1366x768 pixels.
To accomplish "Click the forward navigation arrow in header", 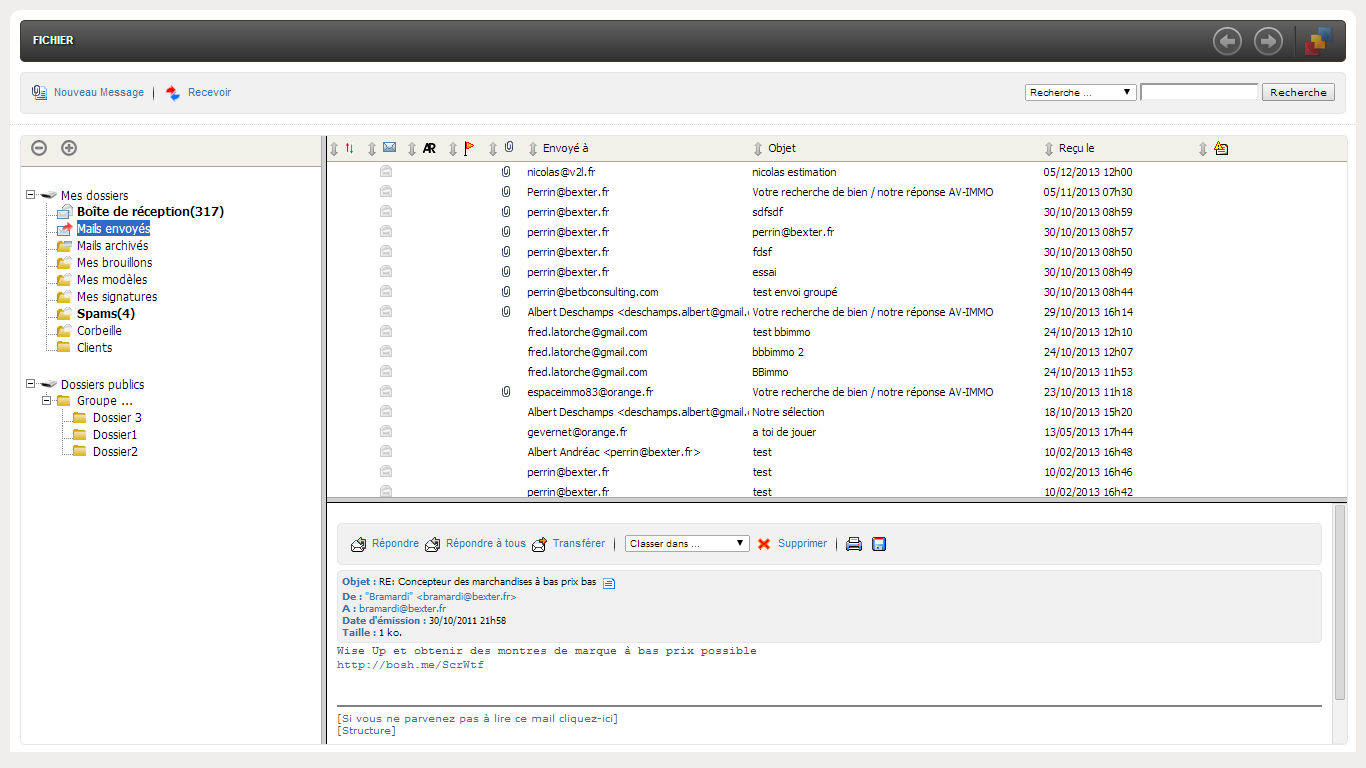I will click(1268, 41).
